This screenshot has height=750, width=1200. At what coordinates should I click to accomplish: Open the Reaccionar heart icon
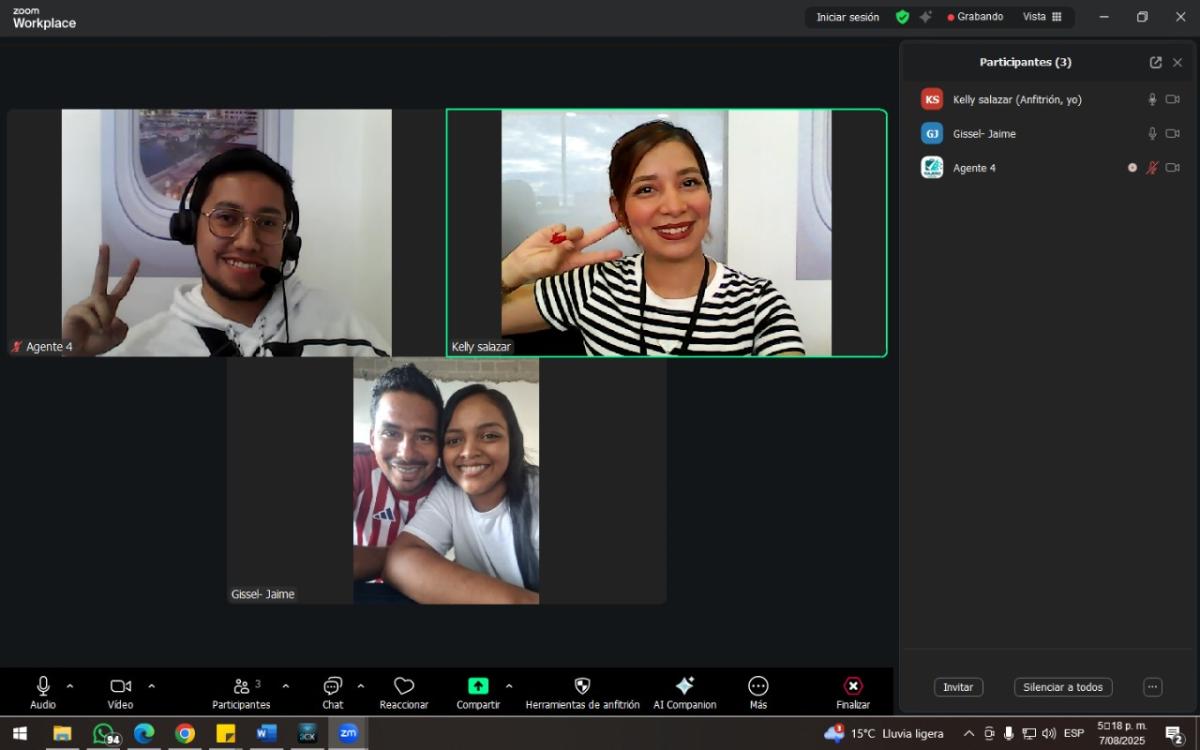404,686
